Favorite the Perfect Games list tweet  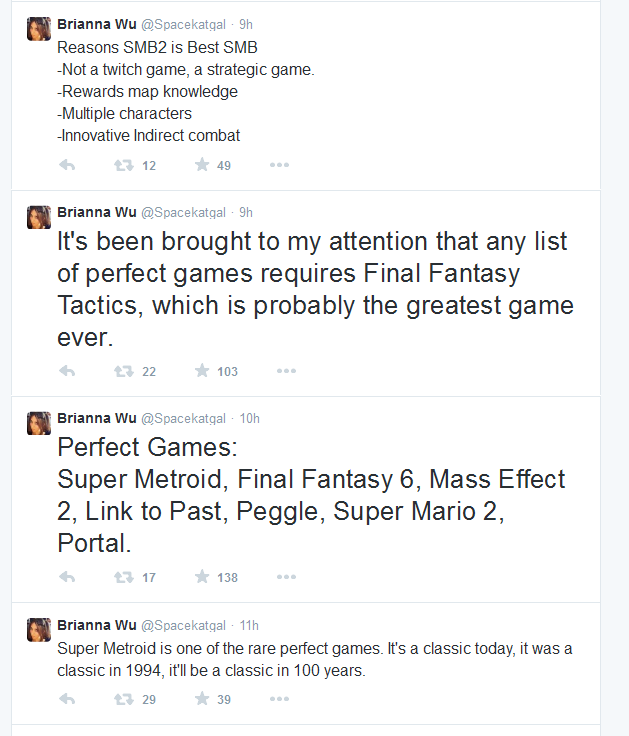pyautogui.click(x=202, y=577)
